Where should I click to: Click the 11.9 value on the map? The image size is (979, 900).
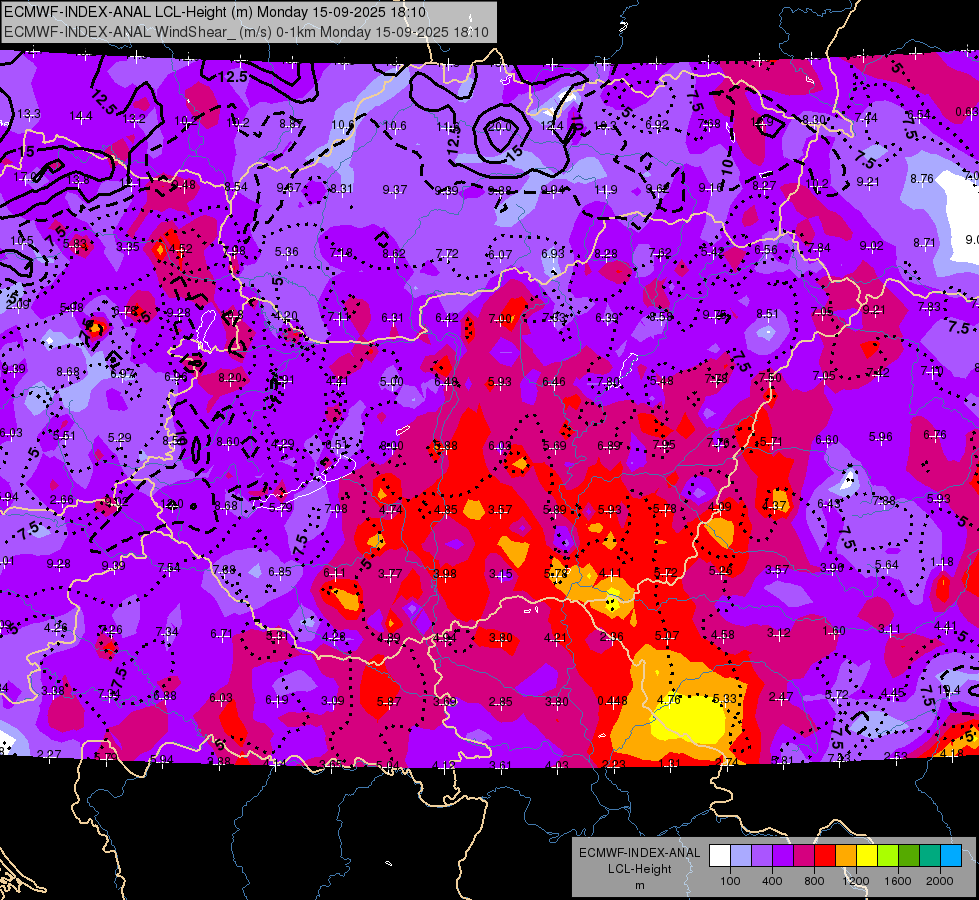point(606,189)
